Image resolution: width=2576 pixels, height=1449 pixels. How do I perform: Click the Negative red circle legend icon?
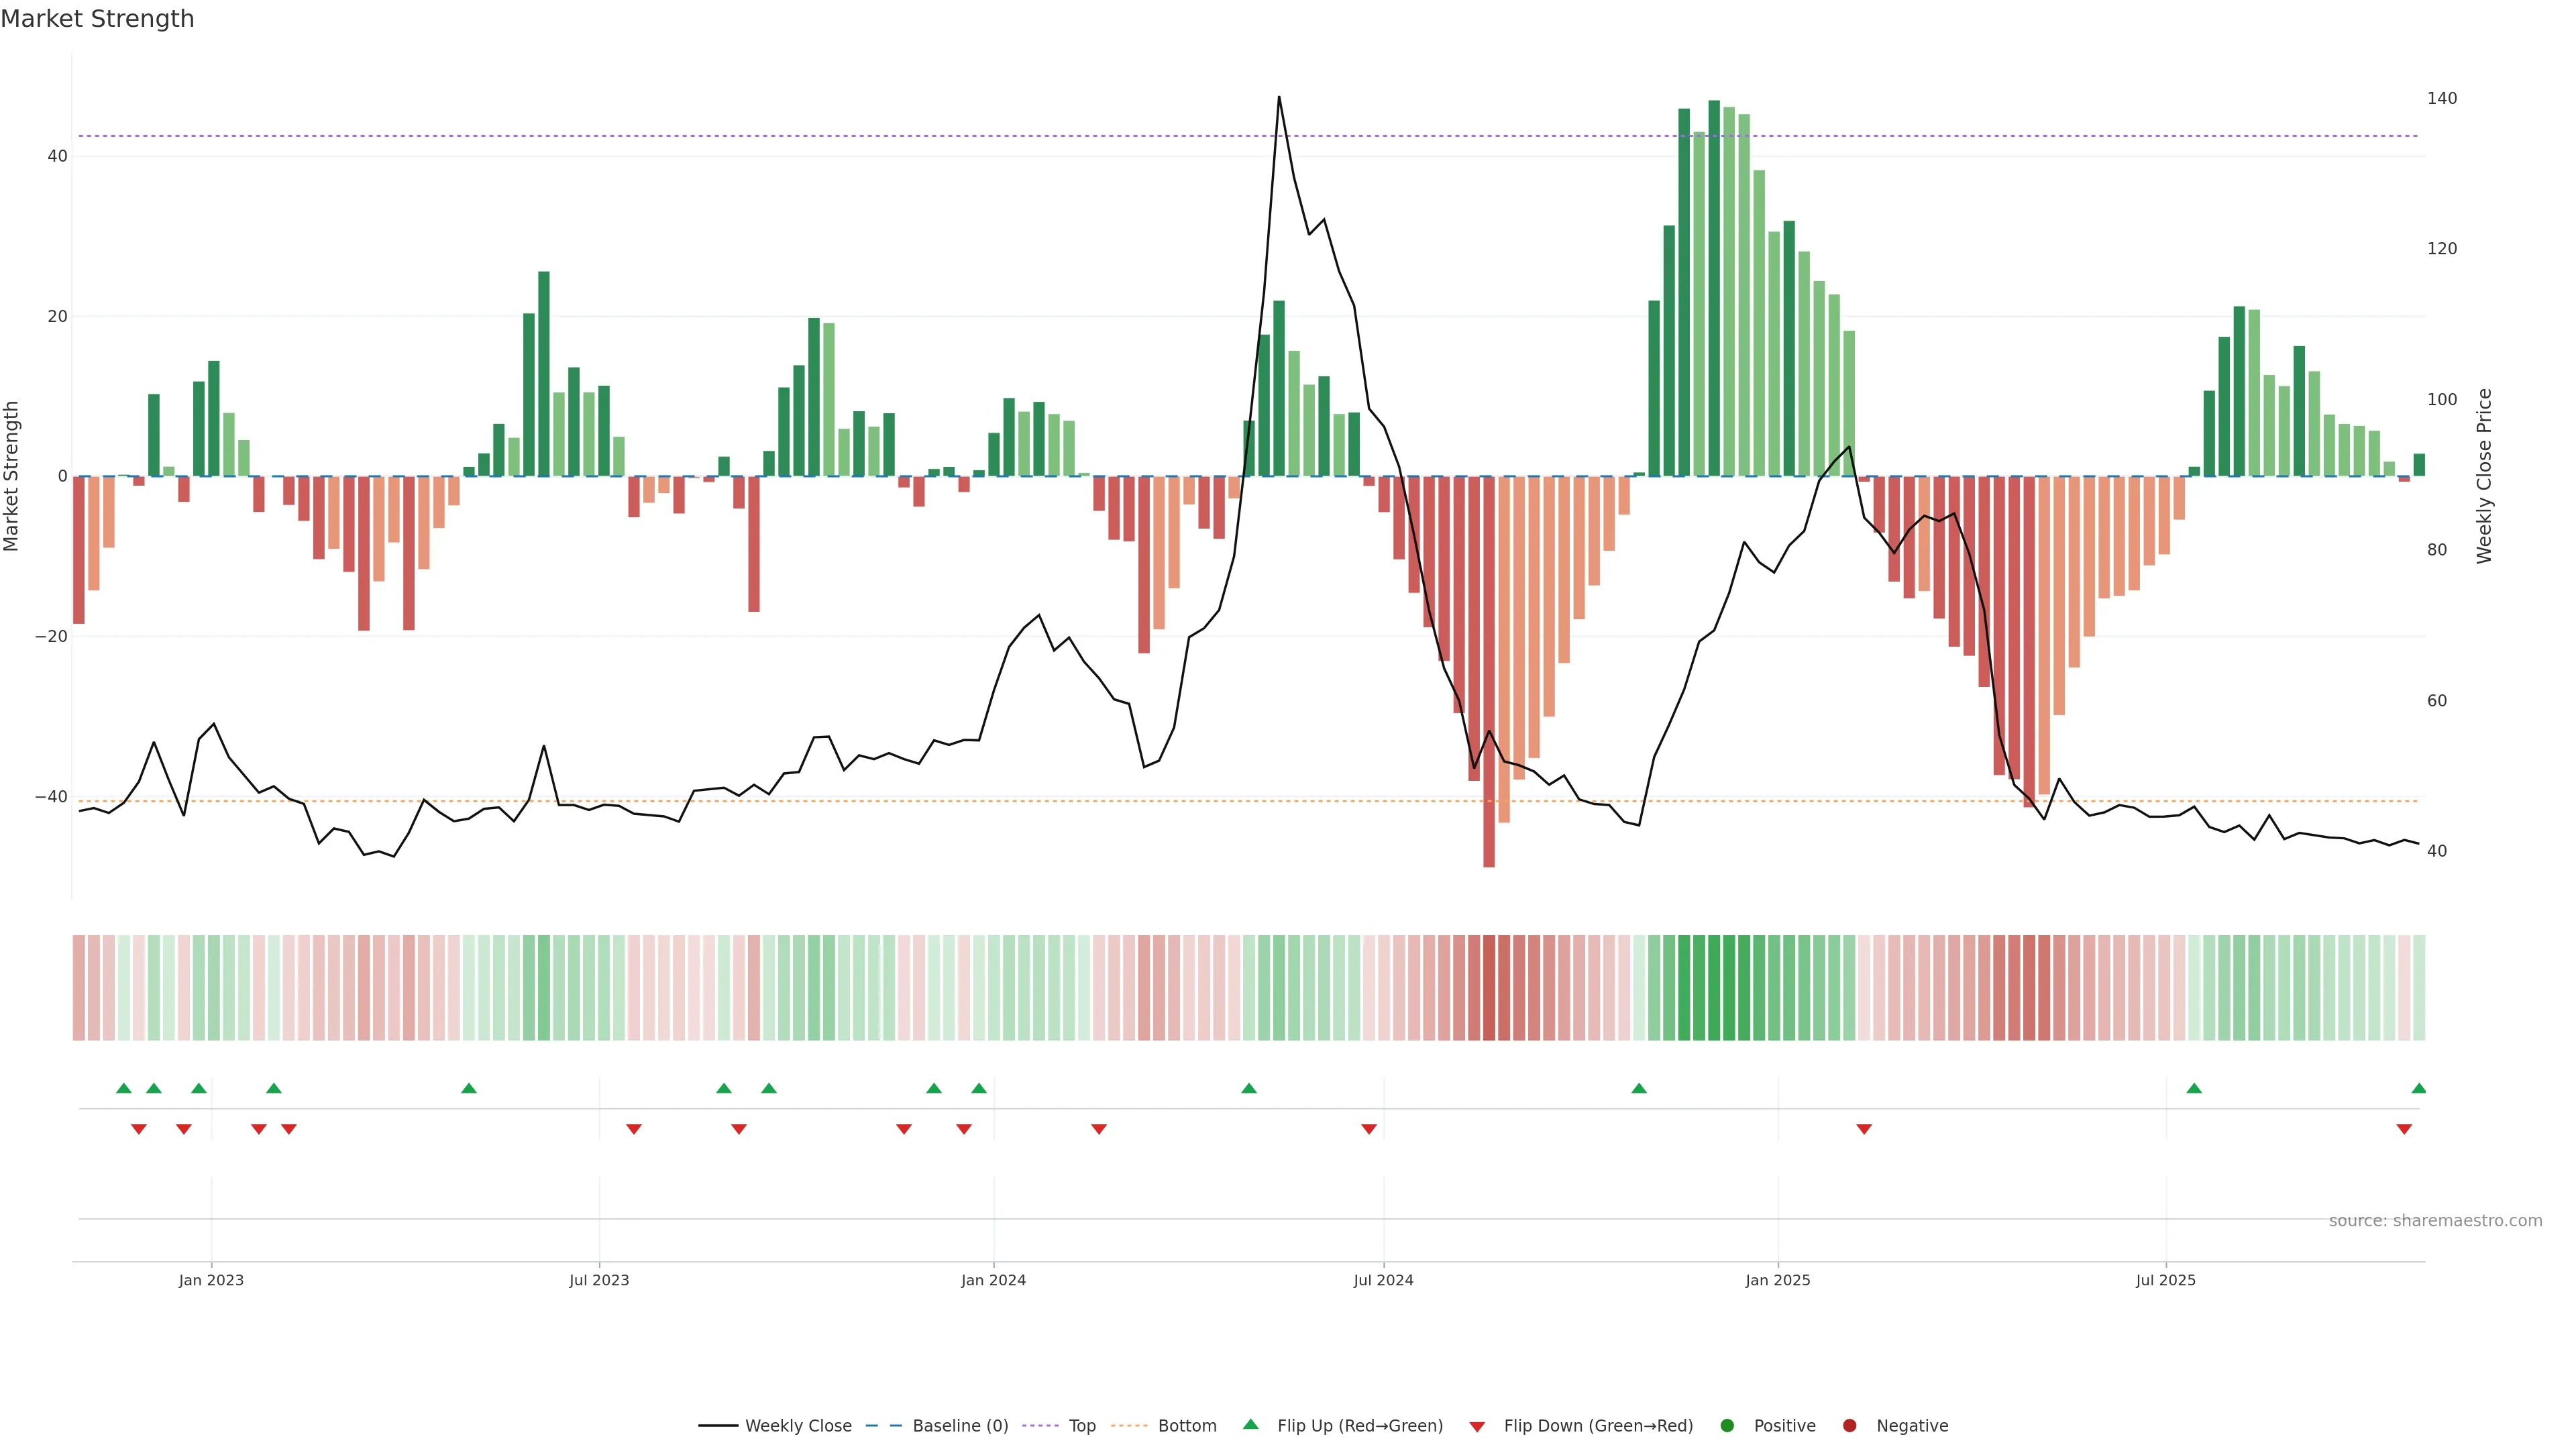click(1849, 1425)
